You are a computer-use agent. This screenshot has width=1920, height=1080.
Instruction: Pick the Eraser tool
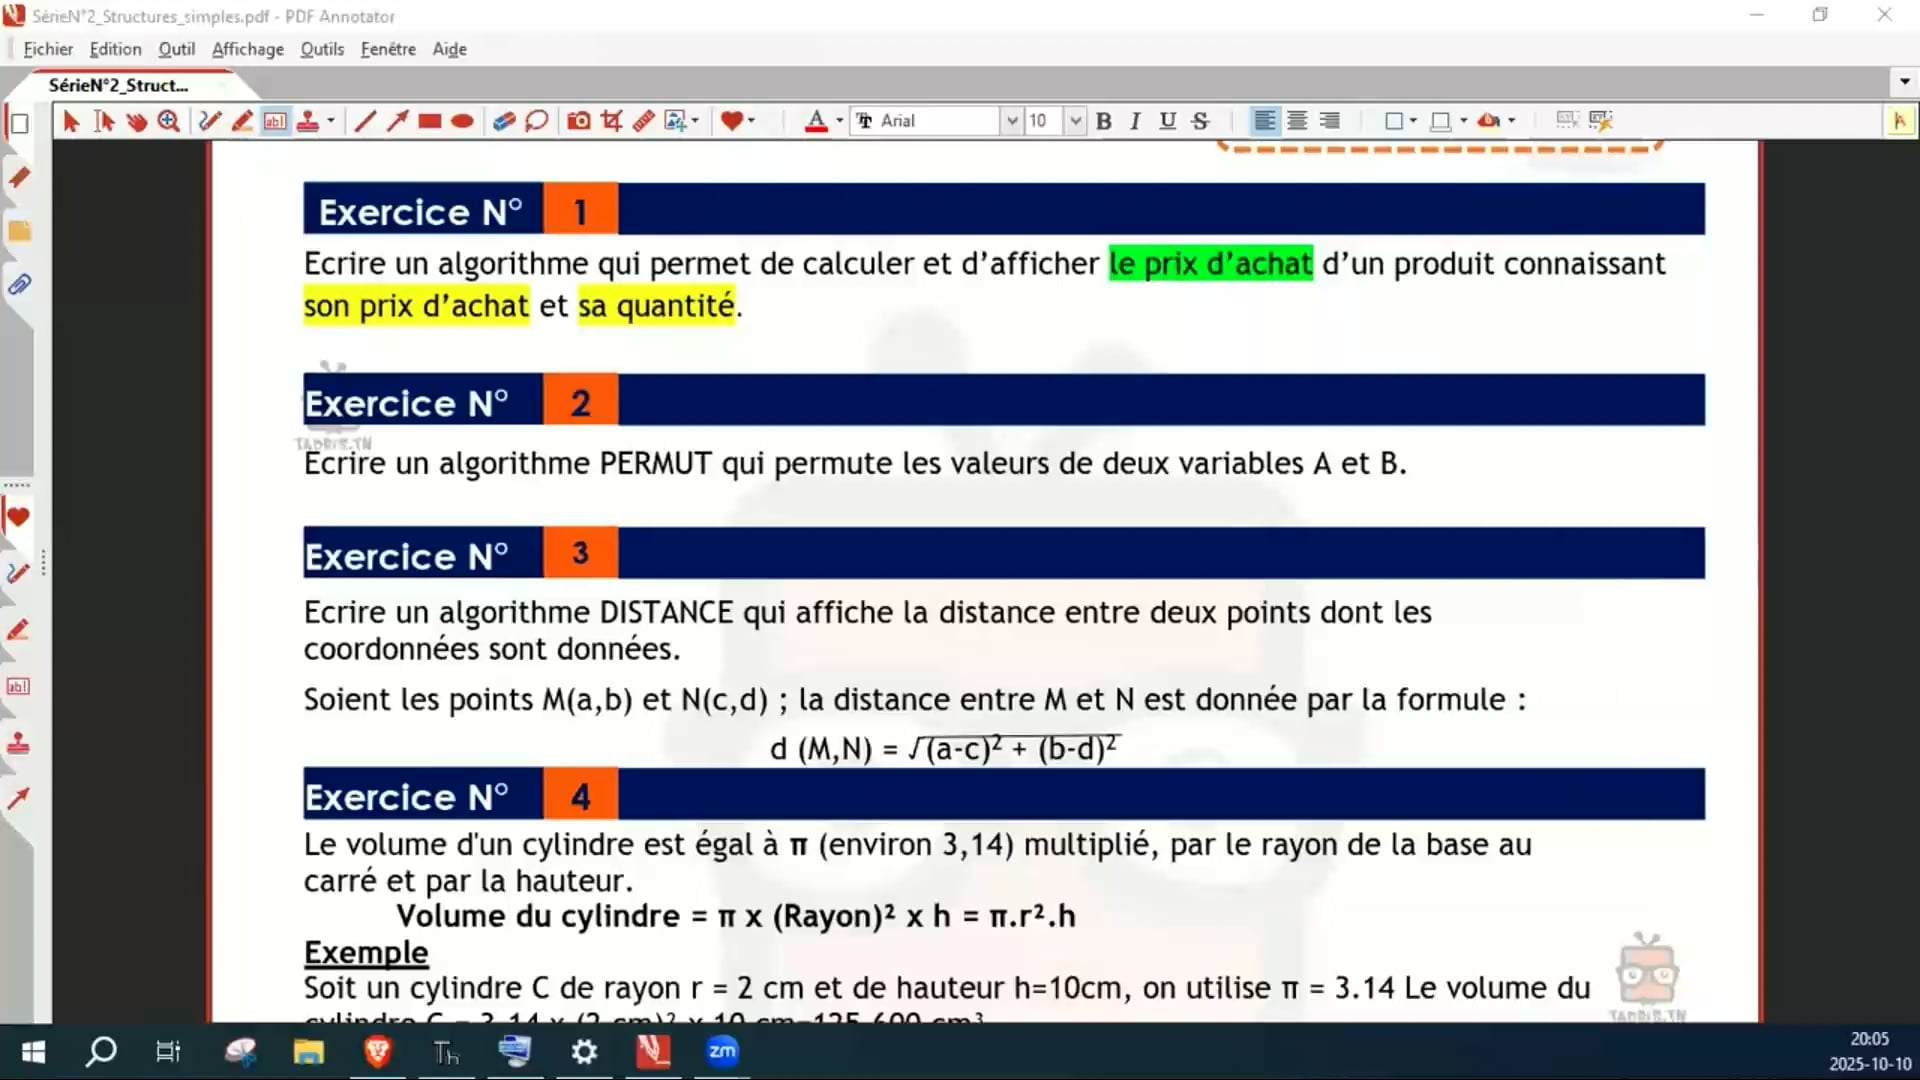coord(504,121)
